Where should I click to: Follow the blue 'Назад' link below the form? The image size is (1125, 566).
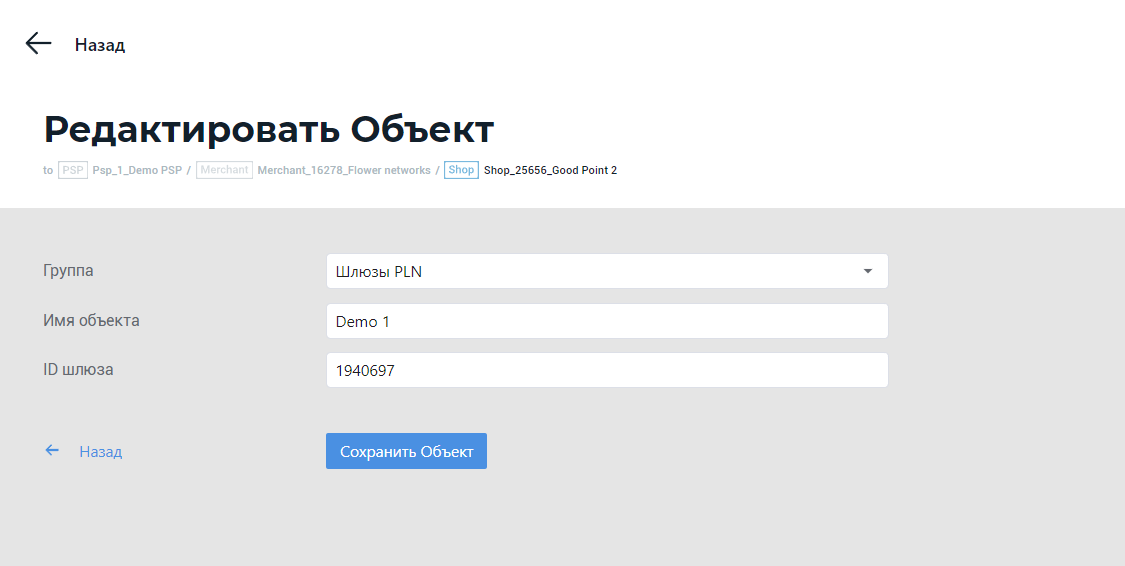pos(101,452)
